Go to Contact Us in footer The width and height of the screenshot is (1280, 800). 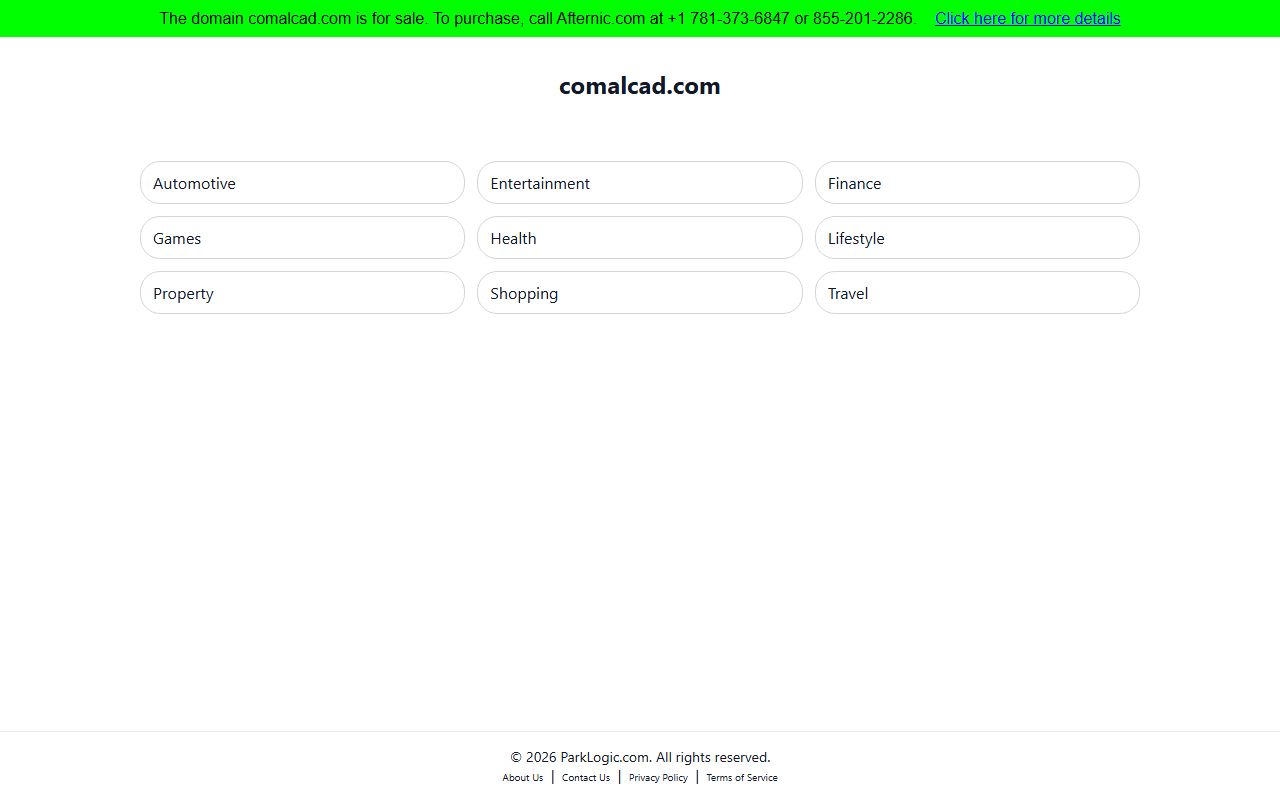586,778
